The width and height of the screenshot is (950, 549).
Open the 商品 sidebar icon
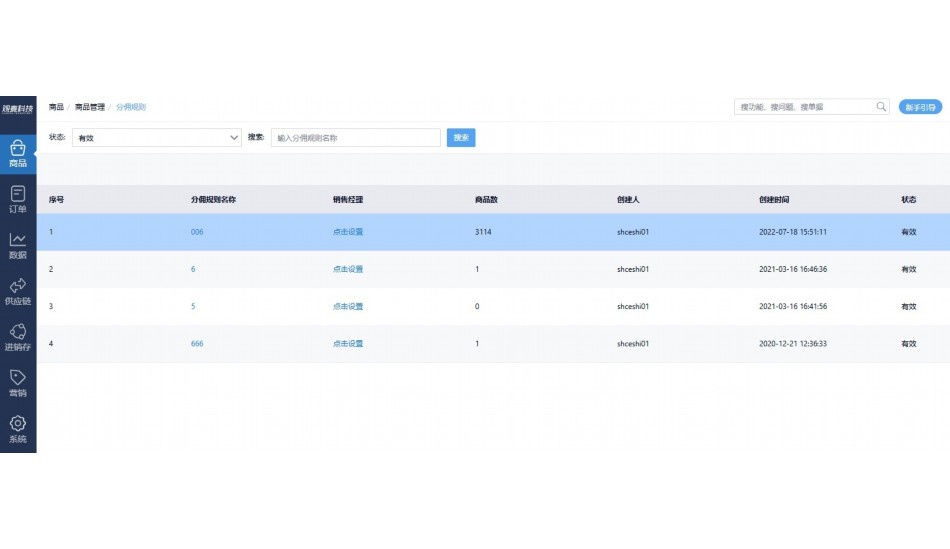[18, 153]
